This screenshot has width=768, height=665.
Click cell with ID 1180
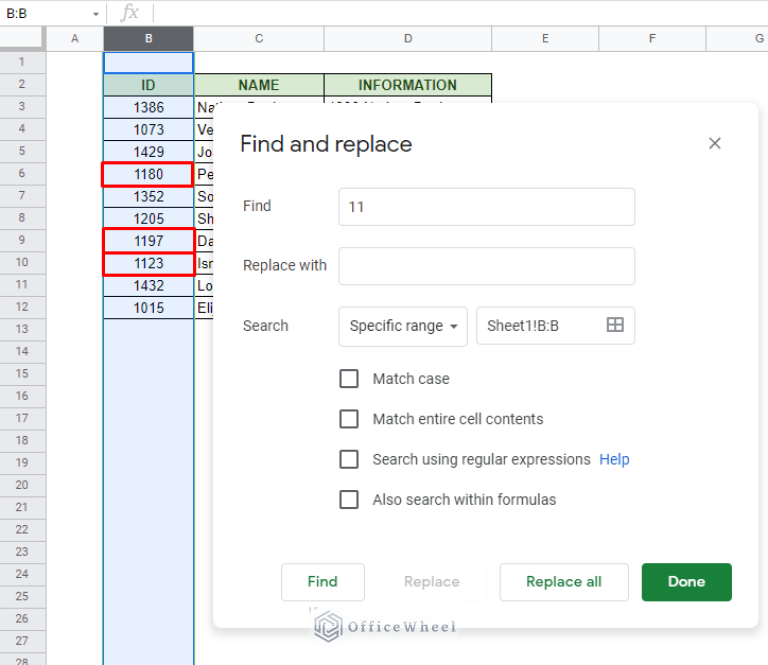pos(148,174)
